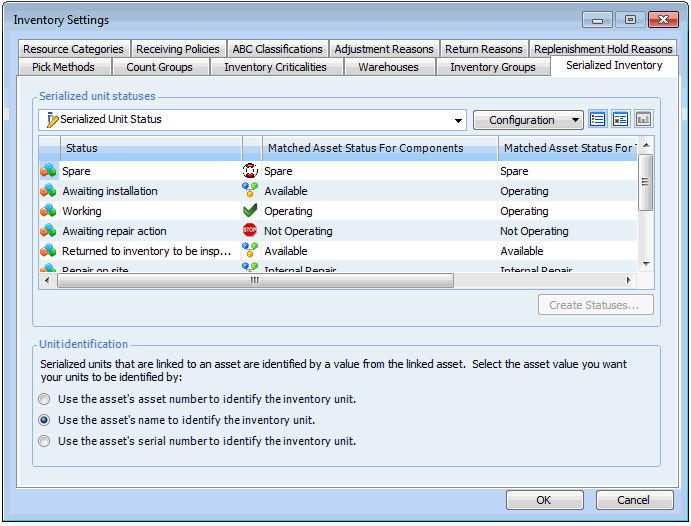
Task: Click the red stop Not Operating icon
Action: [250, 231]
